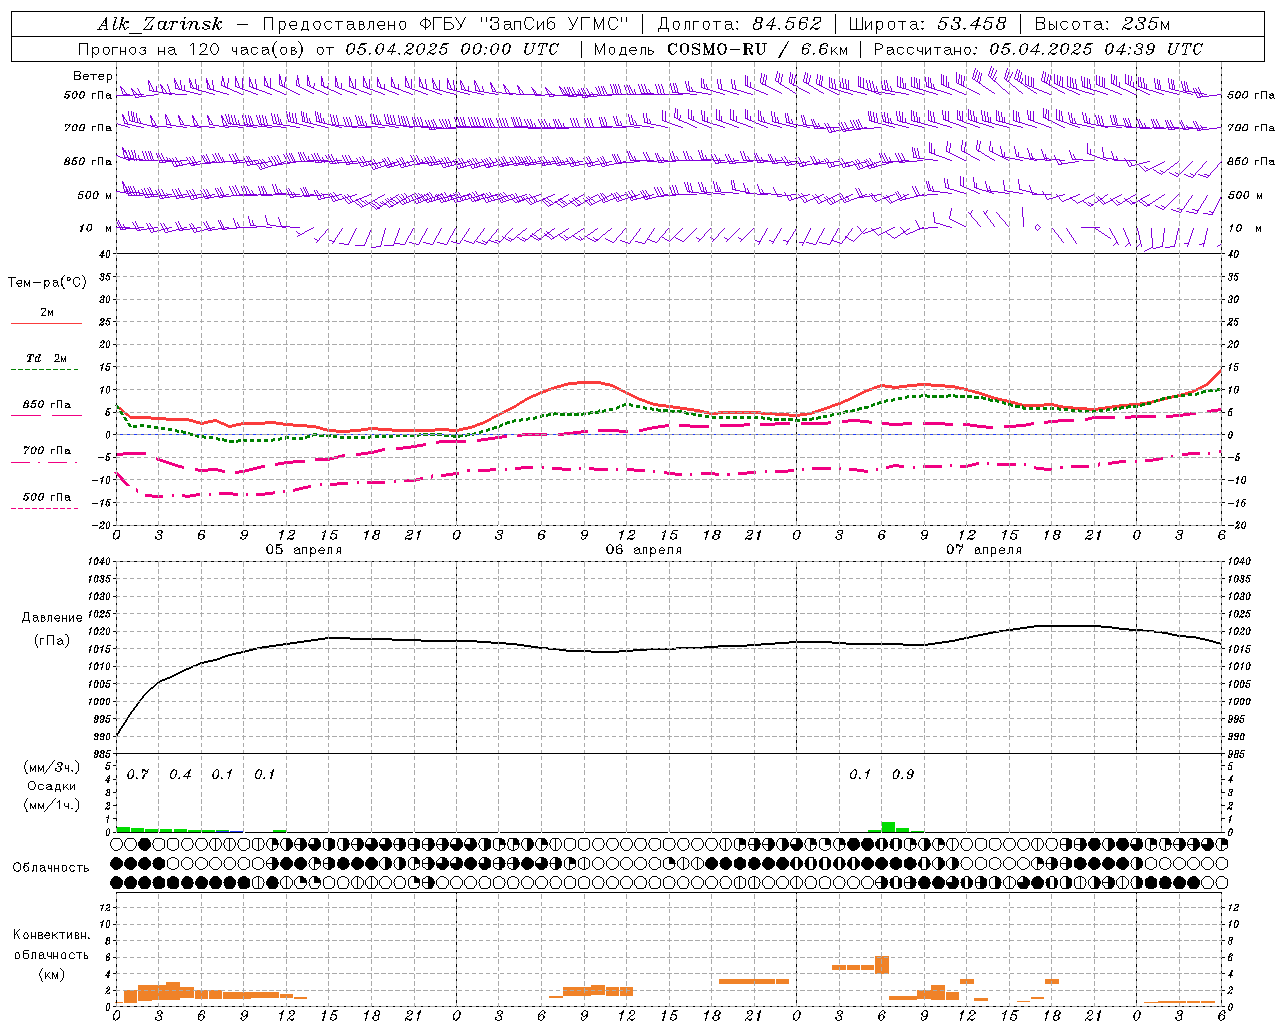
Task: Click the forecast start 05.04.2025 00:00 UTC
Action: (x=452, y=49)
